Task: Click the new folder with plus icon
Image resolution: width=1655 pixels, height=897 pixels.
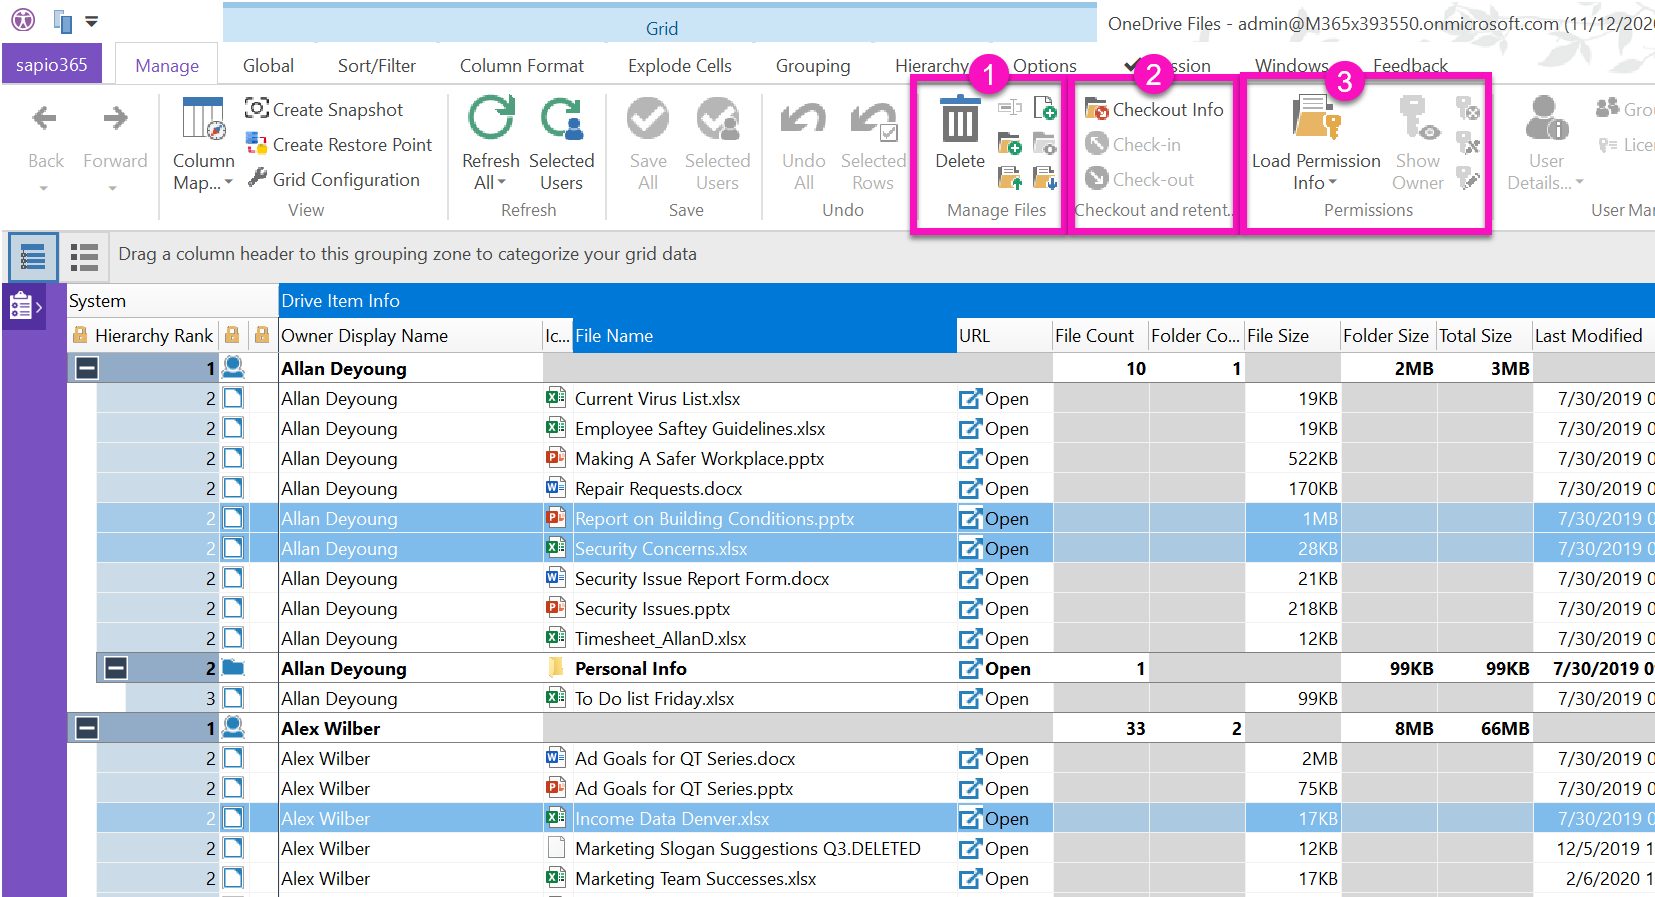Action: [1010, 143]
